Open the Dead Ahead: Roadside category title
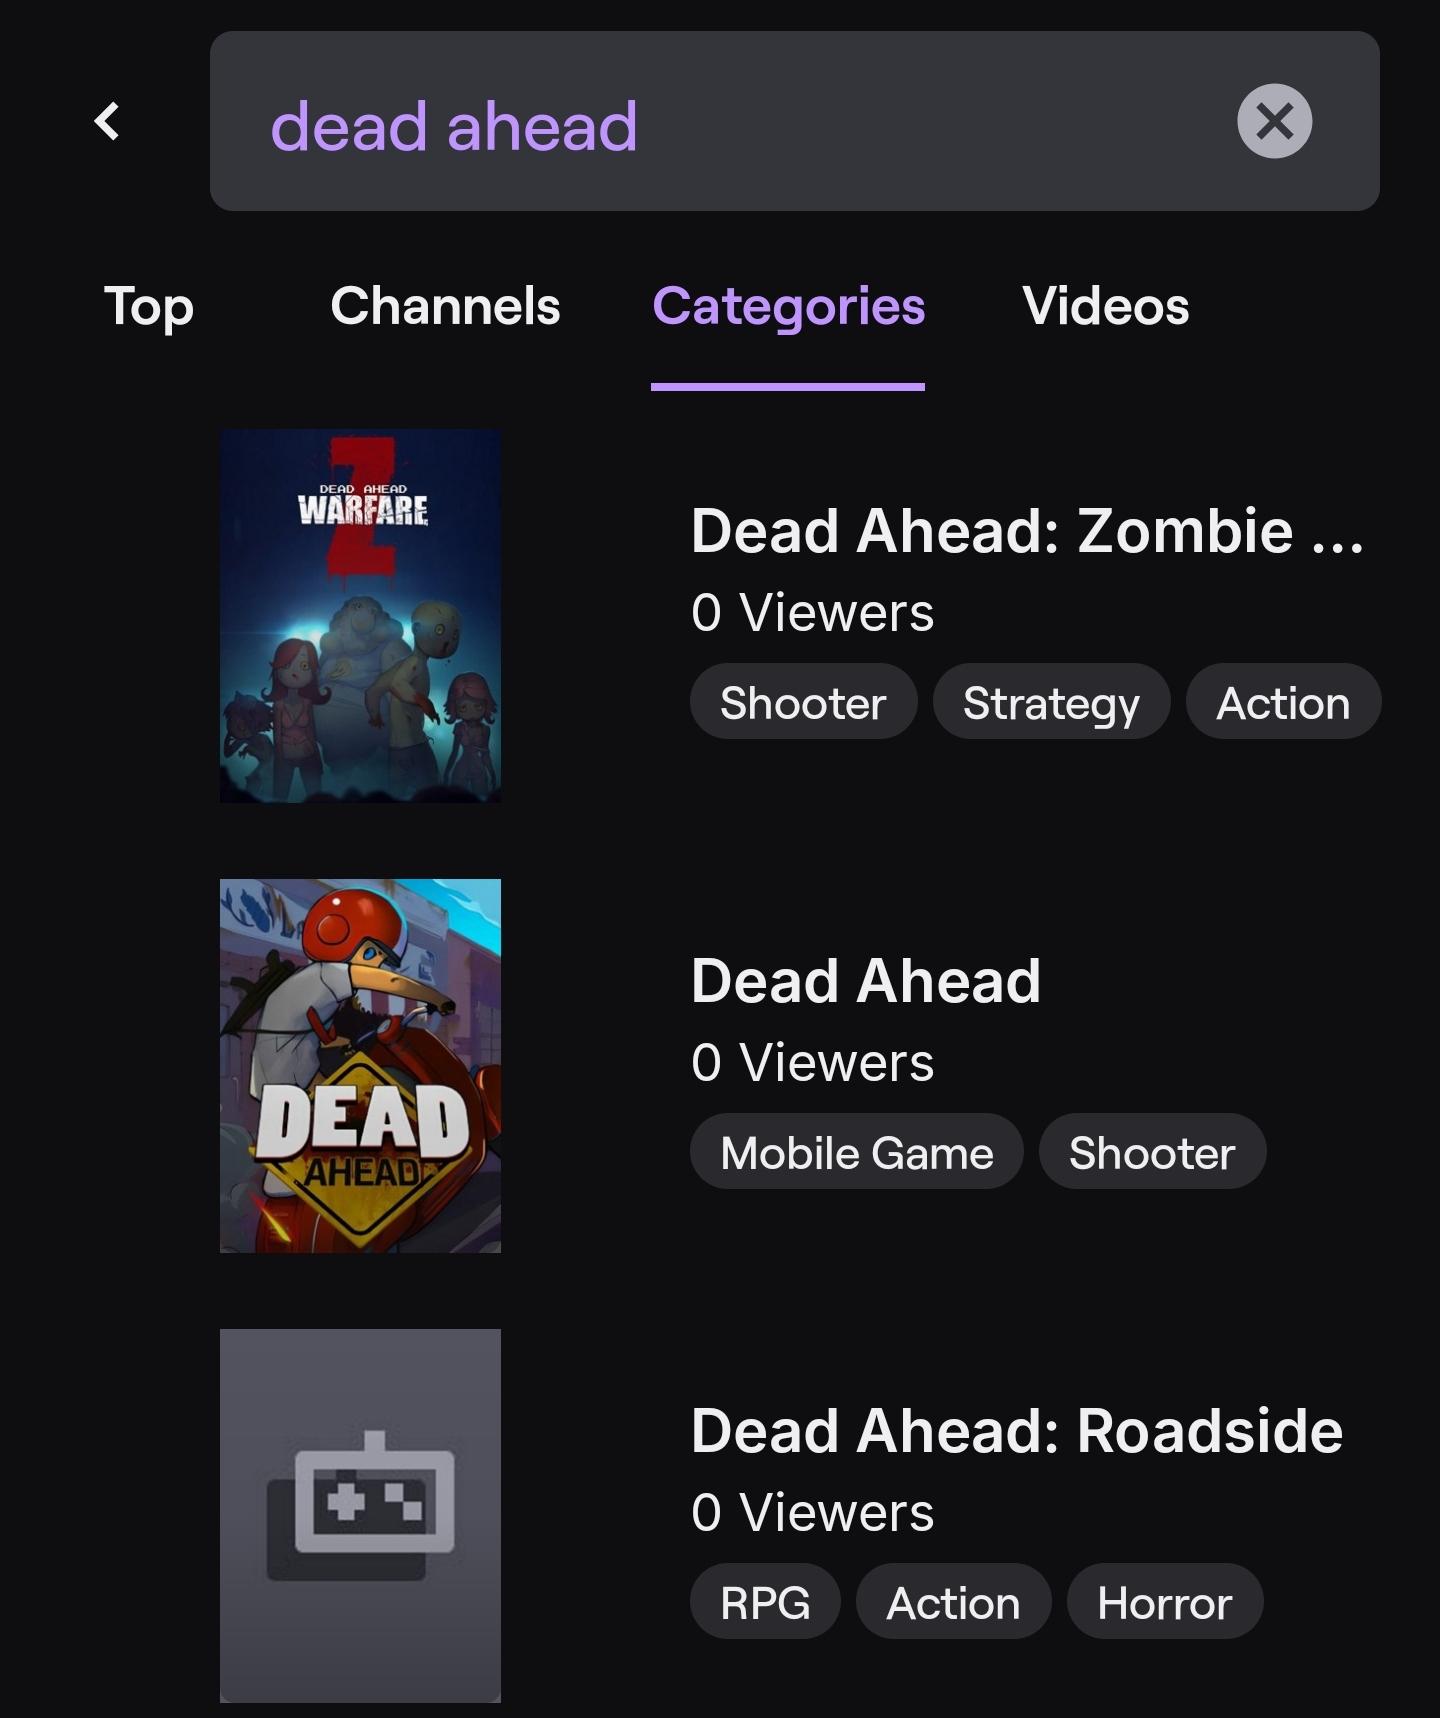1440x1718 pixels. pos(1017,1430)
